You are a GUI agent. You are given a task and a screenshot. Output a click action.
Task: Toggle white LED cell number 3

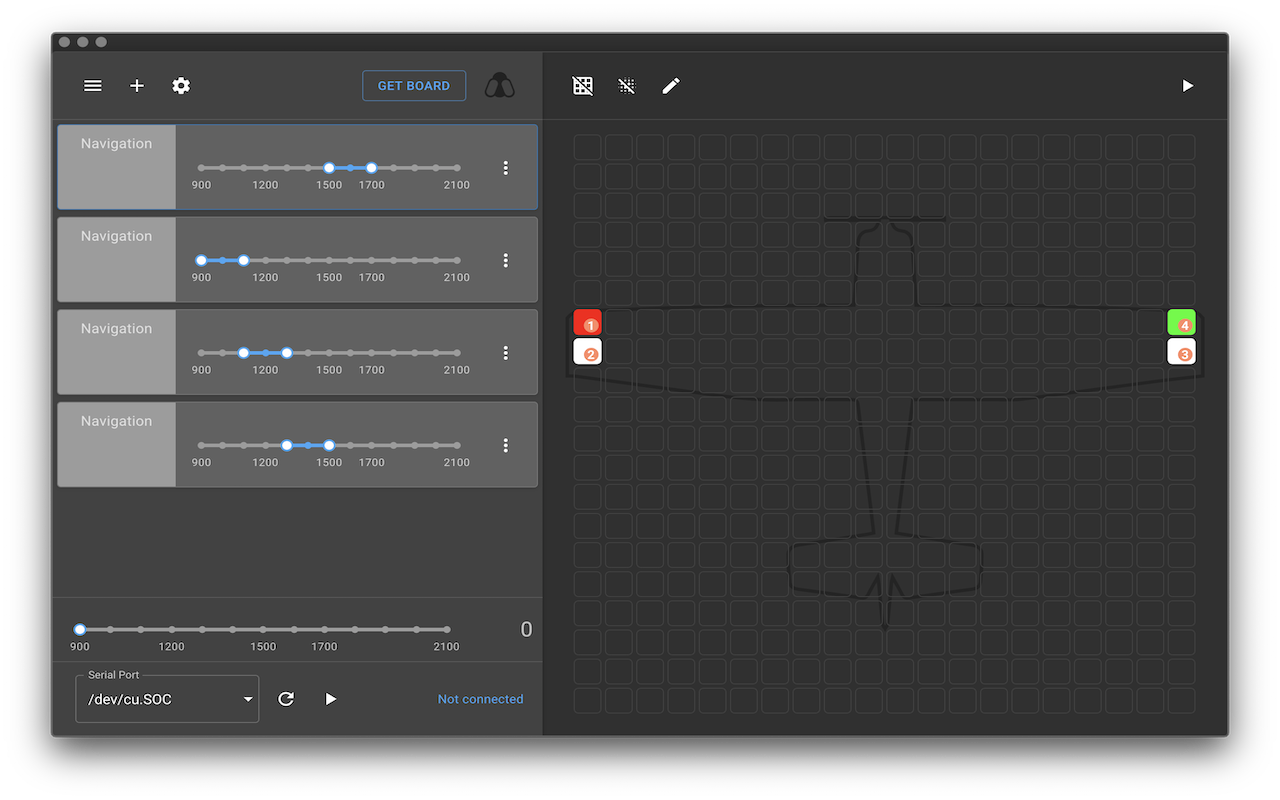pyautogui.click(x=1182, y=352)
